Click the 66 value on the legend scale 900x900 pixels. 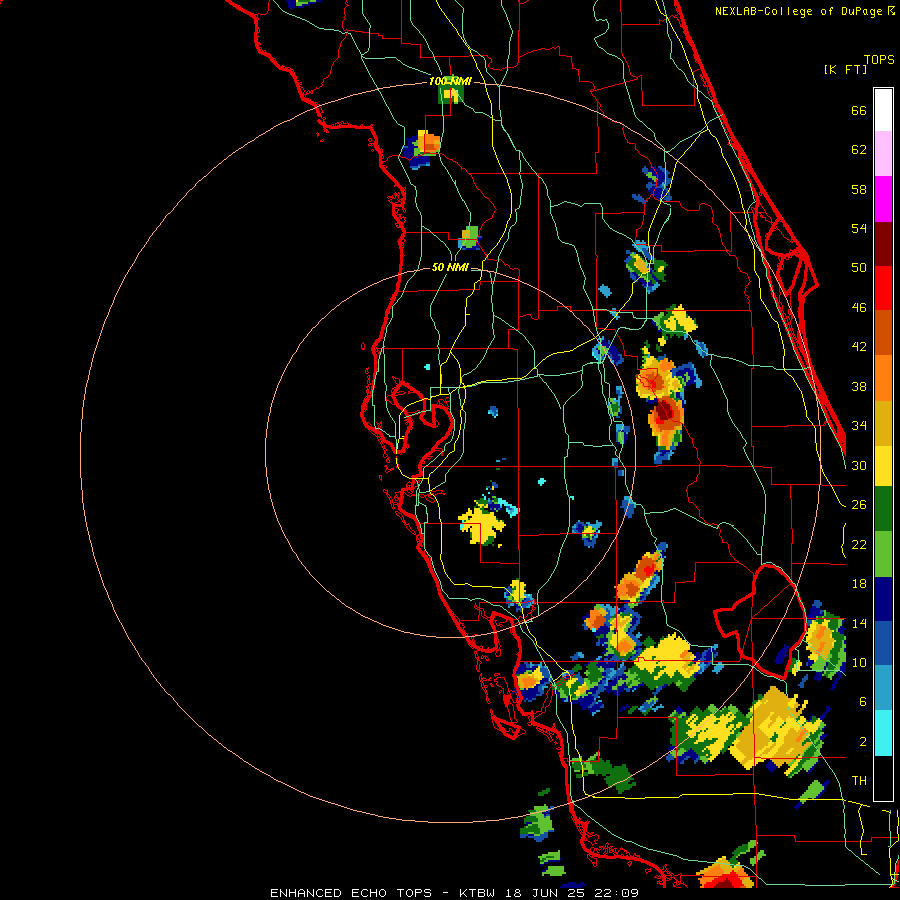point(859,110)
